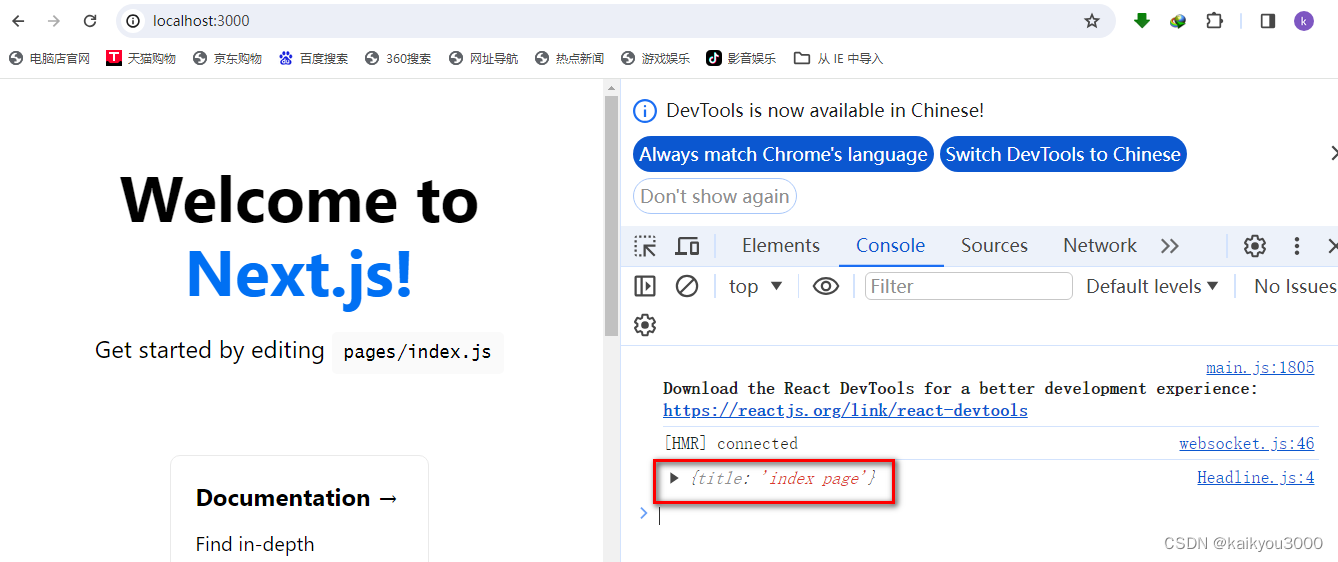Open the 网址导航 bookmark
Screen dimensions: 1338x562
tap(484, 59)
